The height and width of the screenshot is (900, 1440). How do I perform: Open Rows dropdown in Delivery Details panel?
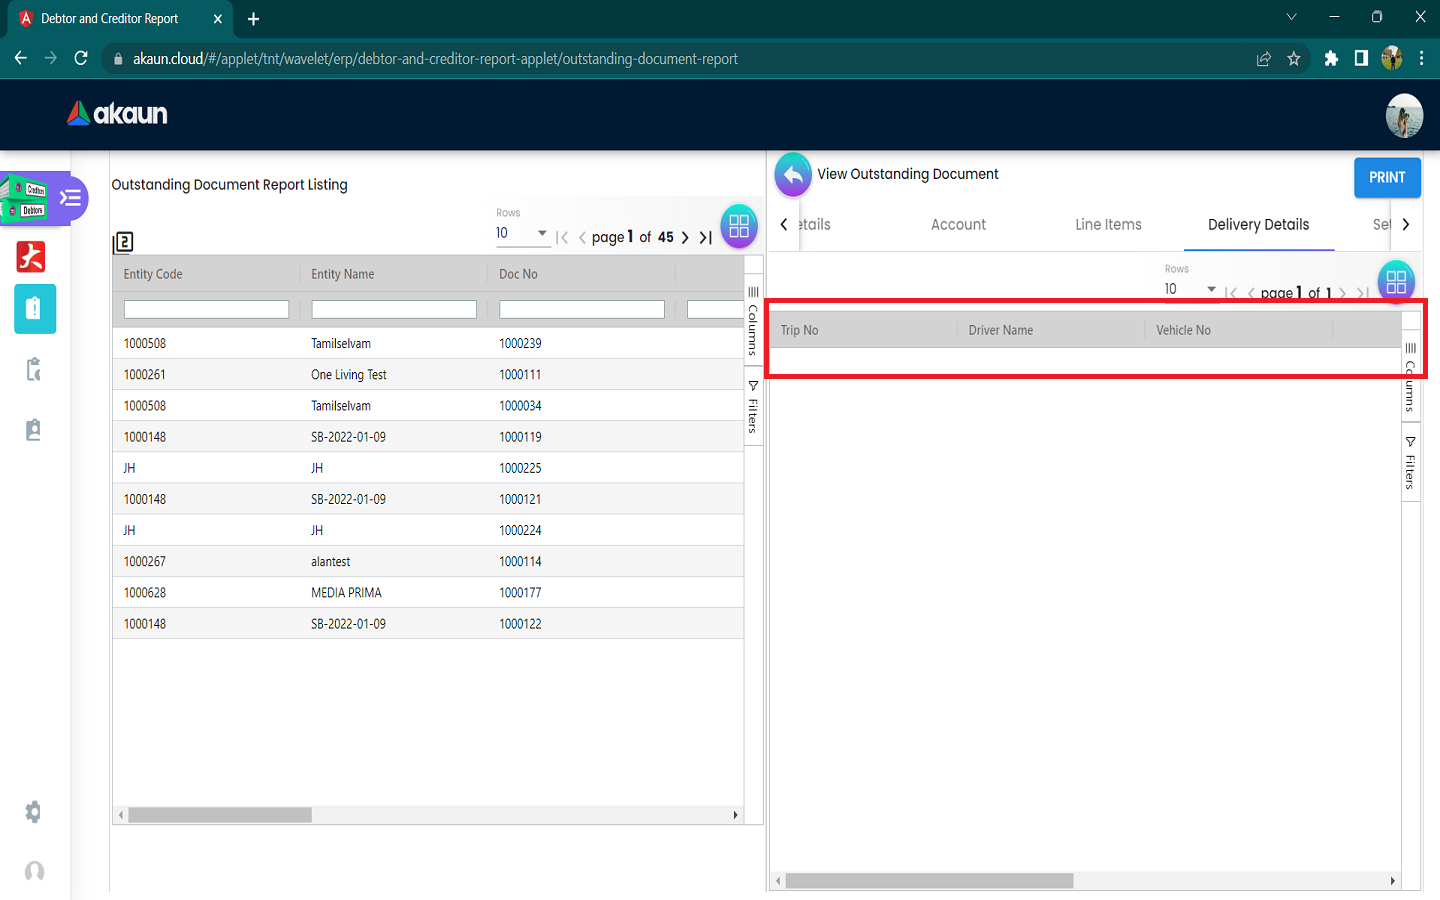point(1190,290)
